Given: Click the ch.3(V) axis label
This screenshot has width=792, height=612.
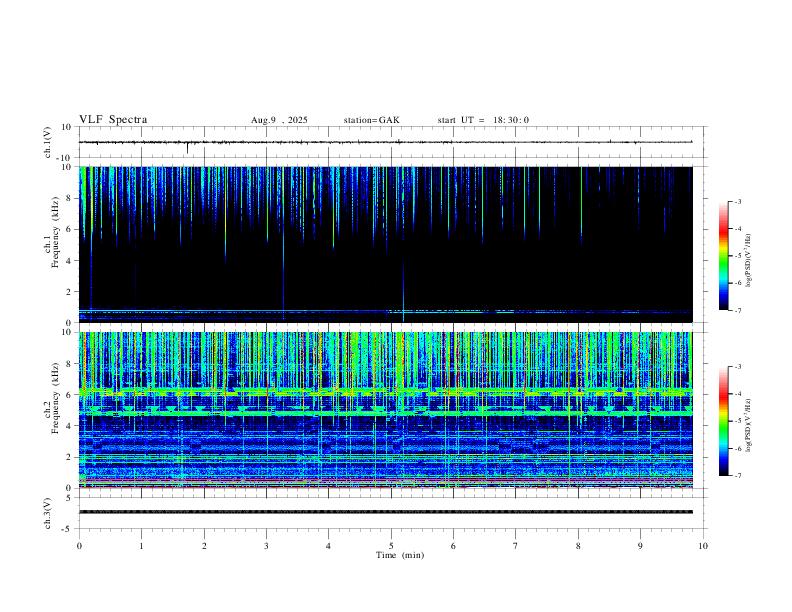Looking at the screenshot, I should tap(47, 512).
